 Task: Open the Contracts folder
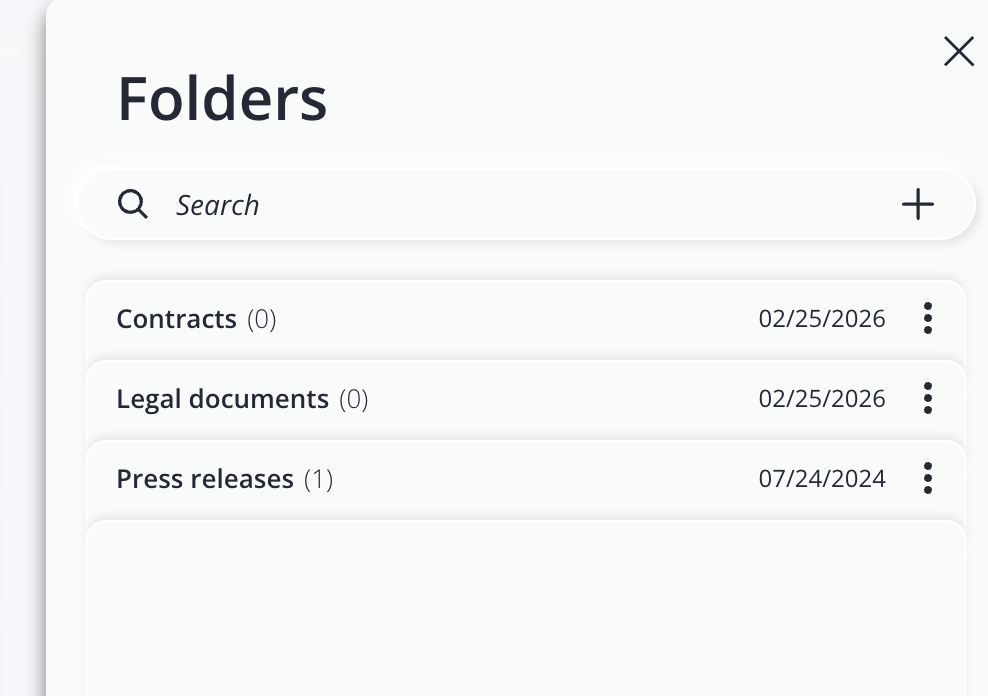tap(176, 319)
